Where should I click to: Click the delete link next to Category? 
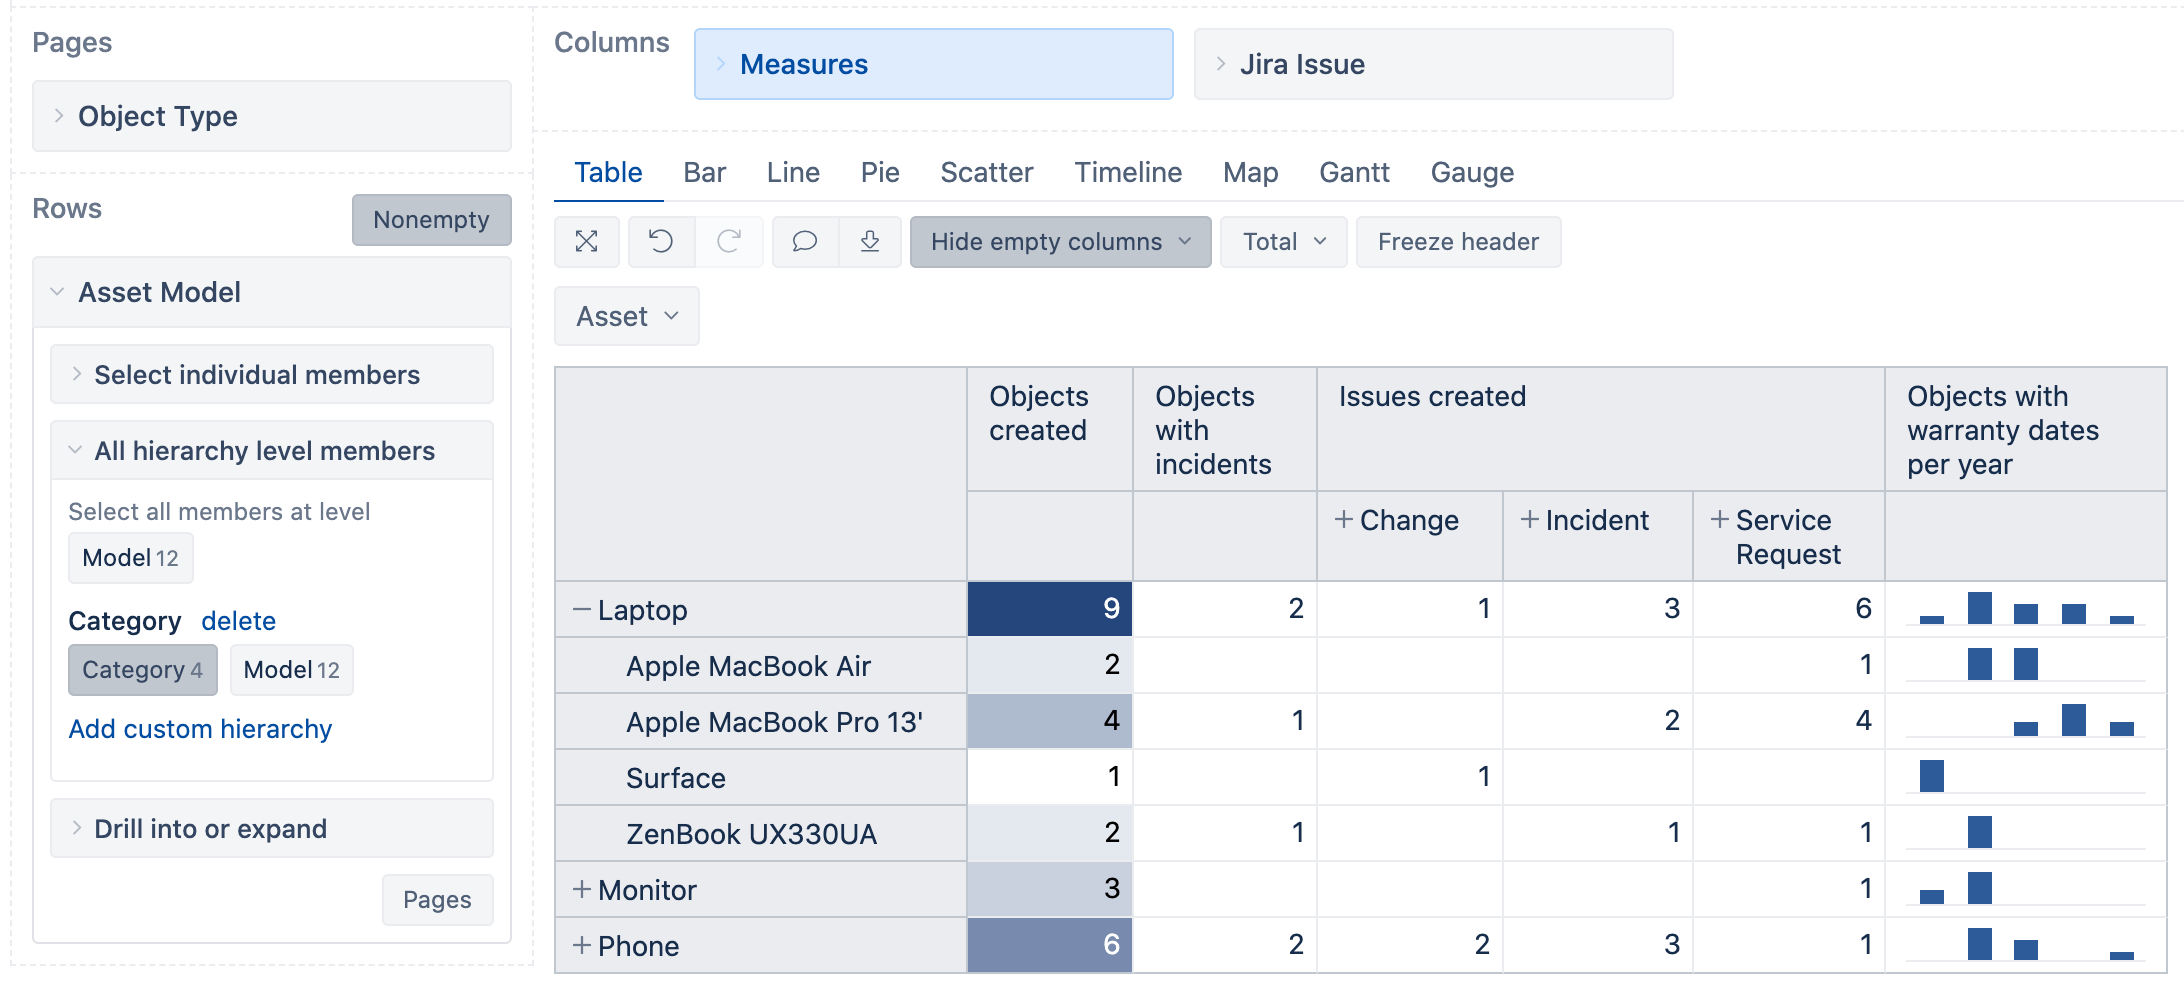pos(238,621)
